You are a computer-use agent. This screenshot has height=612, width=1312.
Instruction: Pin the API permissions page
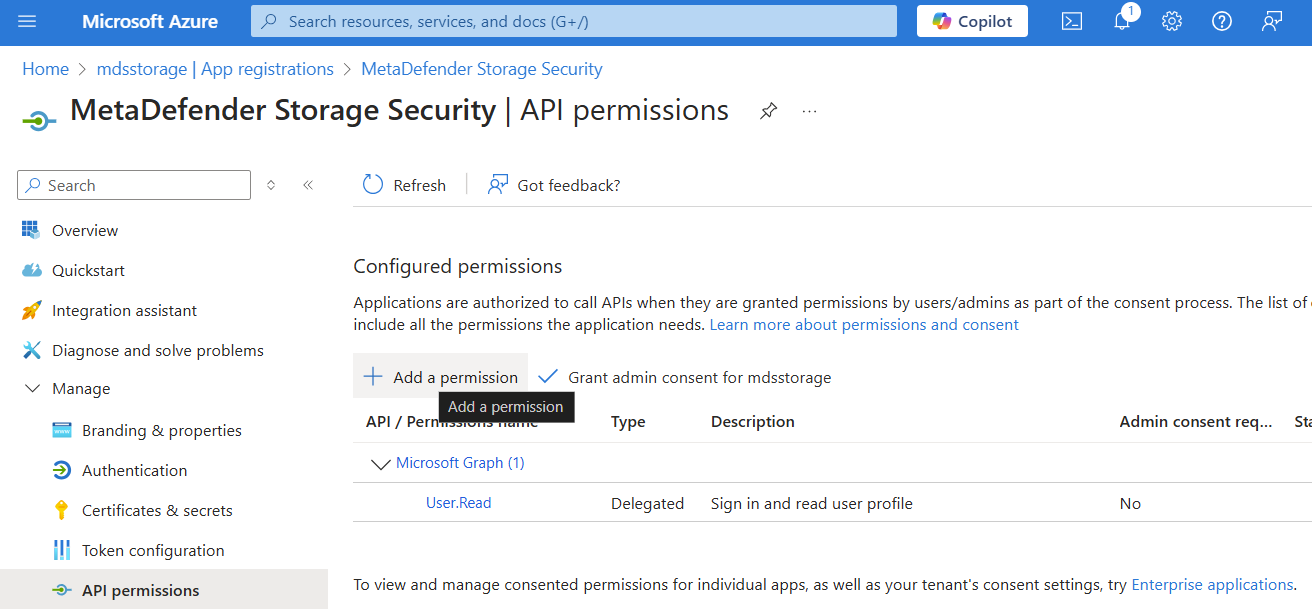pyautogui.click(x=768, y=111)
